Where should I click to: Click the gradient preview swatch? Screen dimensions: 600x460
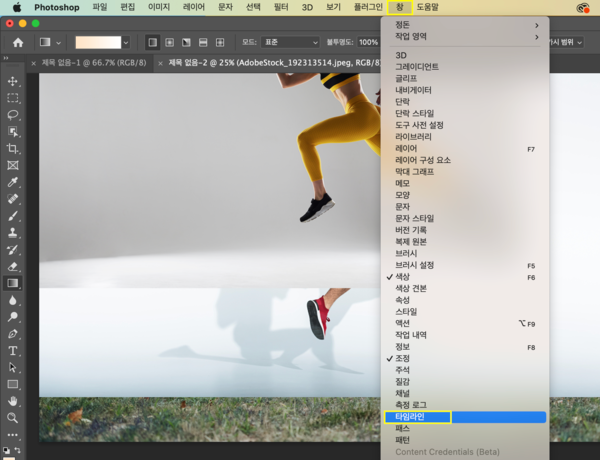coord(98,42)
